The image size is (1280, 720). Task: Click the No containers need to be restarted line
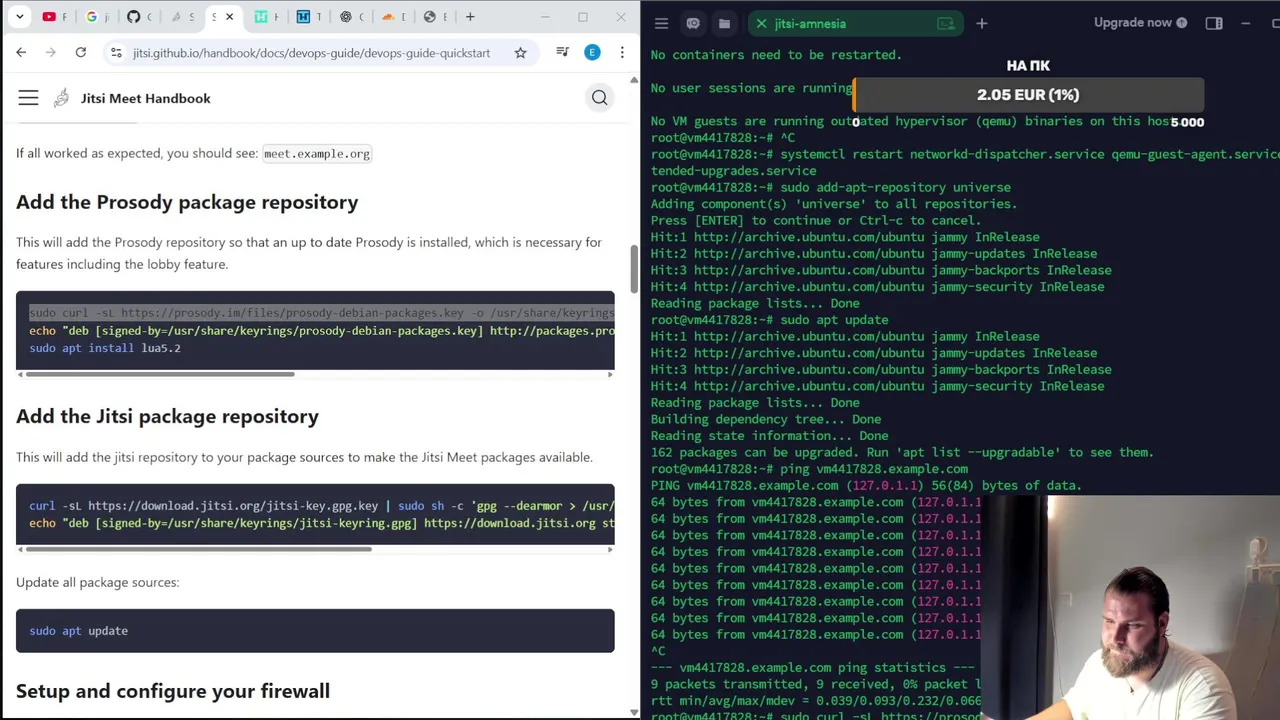pos(776,55)
